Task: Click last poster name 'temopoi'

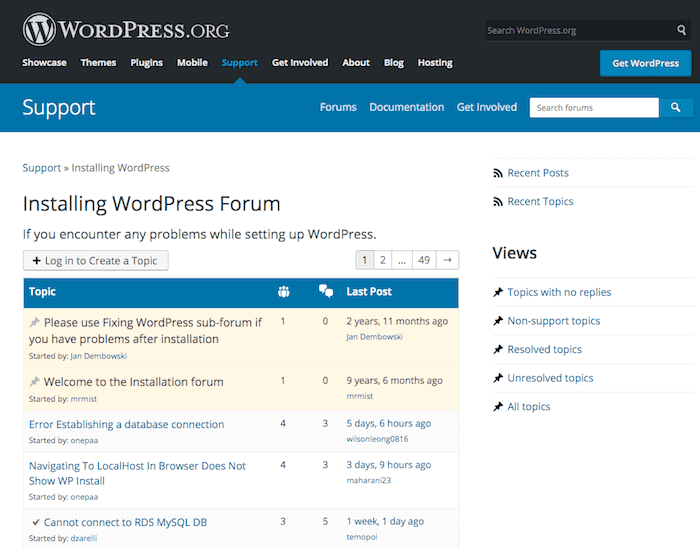Action: tap(362, 537)
